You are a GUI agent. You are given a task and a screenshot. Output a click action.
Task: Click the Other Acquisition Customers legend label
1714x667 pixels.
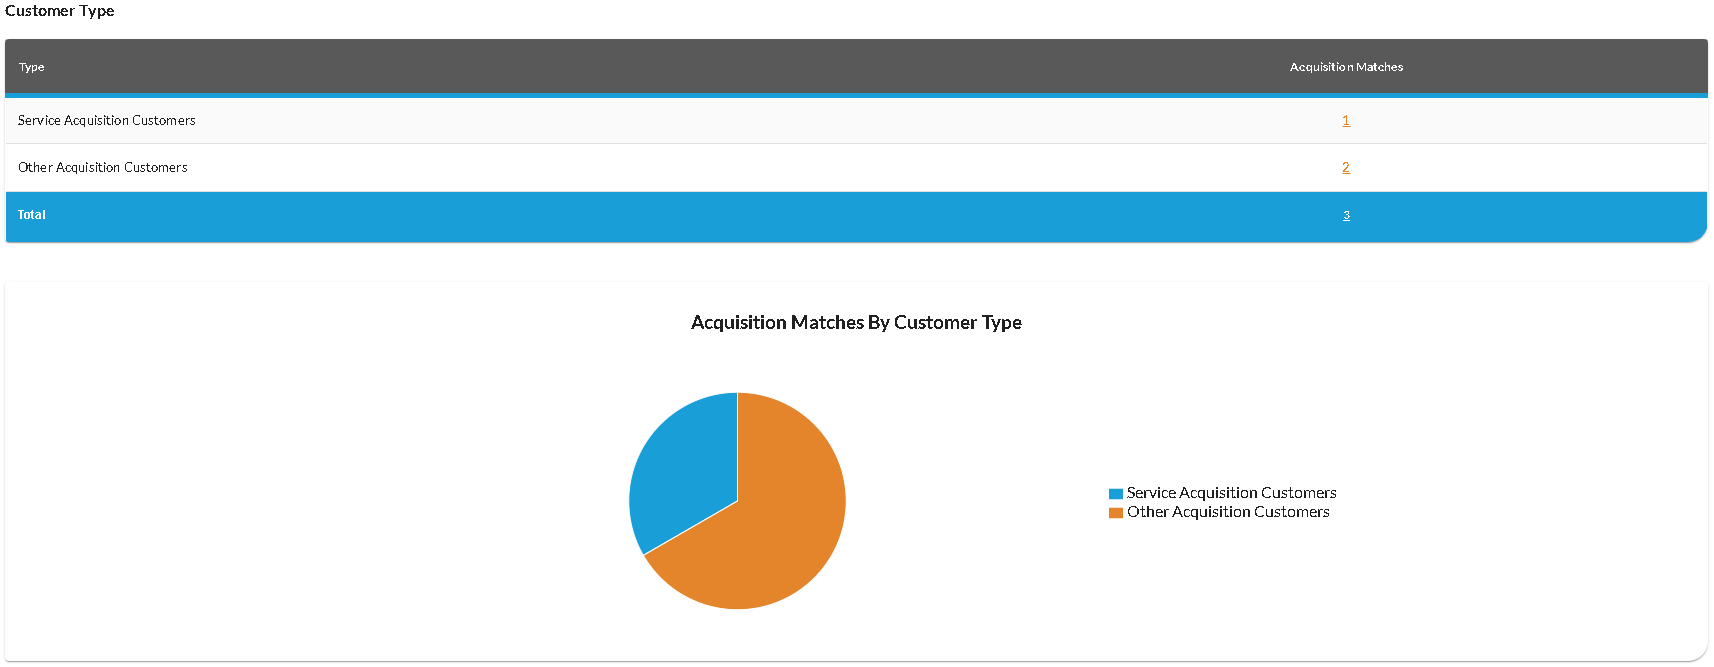(1228, 512)
